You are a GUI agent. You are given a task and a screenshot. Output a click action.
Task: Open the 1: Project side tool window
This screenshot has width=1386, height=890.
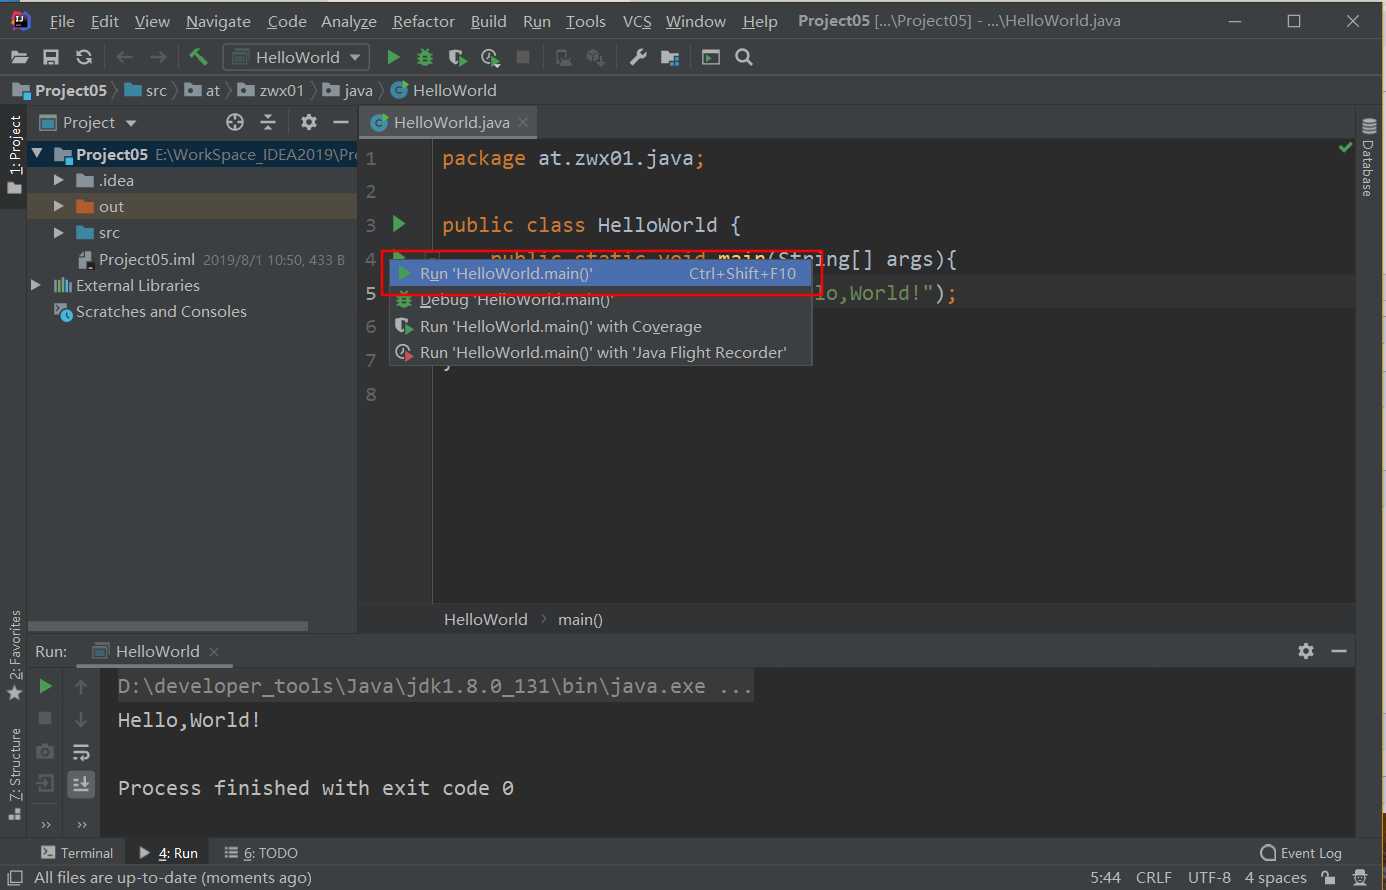[14, 156]
